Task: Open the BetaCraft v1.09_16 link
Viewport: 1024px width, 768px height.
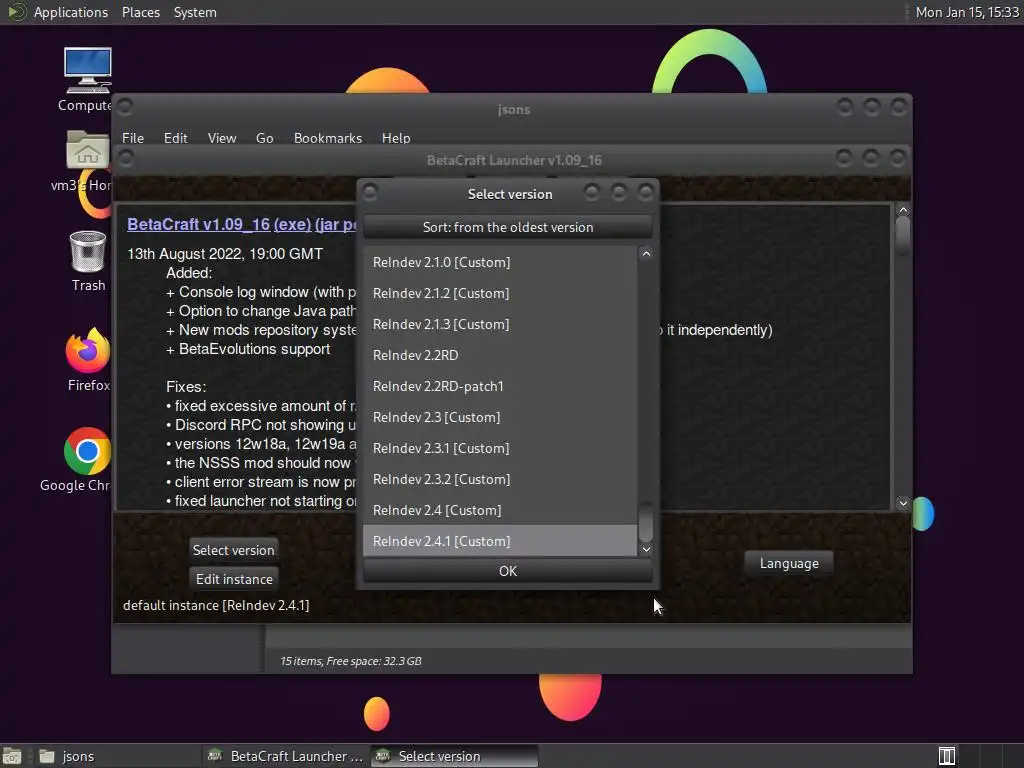Action: [199, 224]
